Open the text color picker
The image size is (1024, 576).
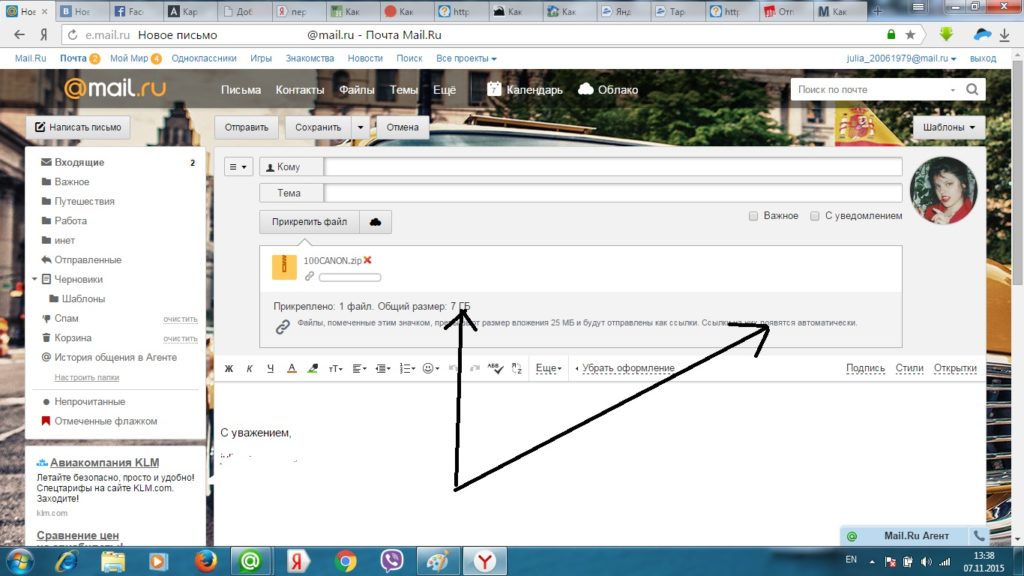(291, 368)
